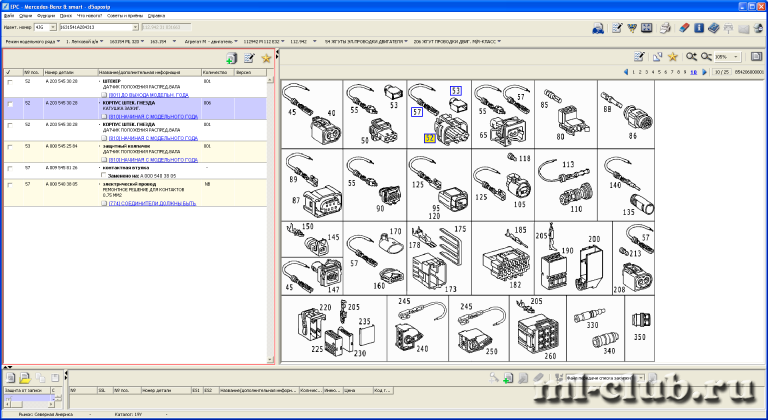
Task: Toggle the layout icon right of the zoom box
Action: (x=756, y=57)
